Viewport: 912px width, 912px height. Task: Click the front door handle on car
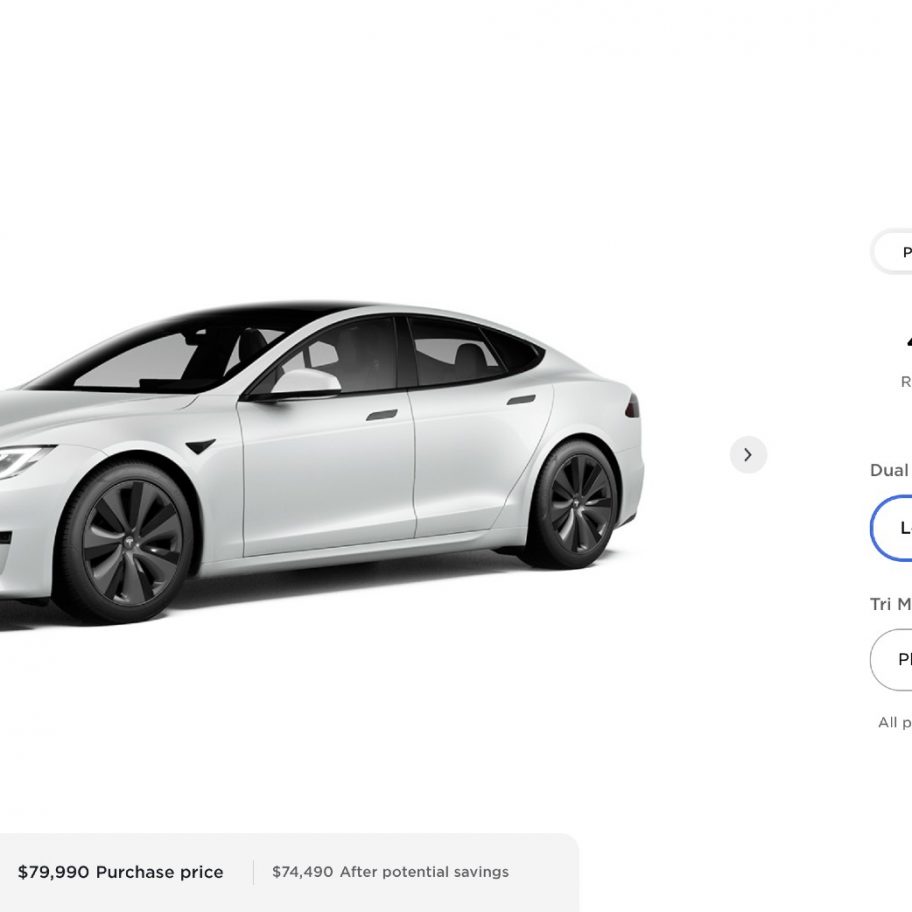[x=382, y=415]
